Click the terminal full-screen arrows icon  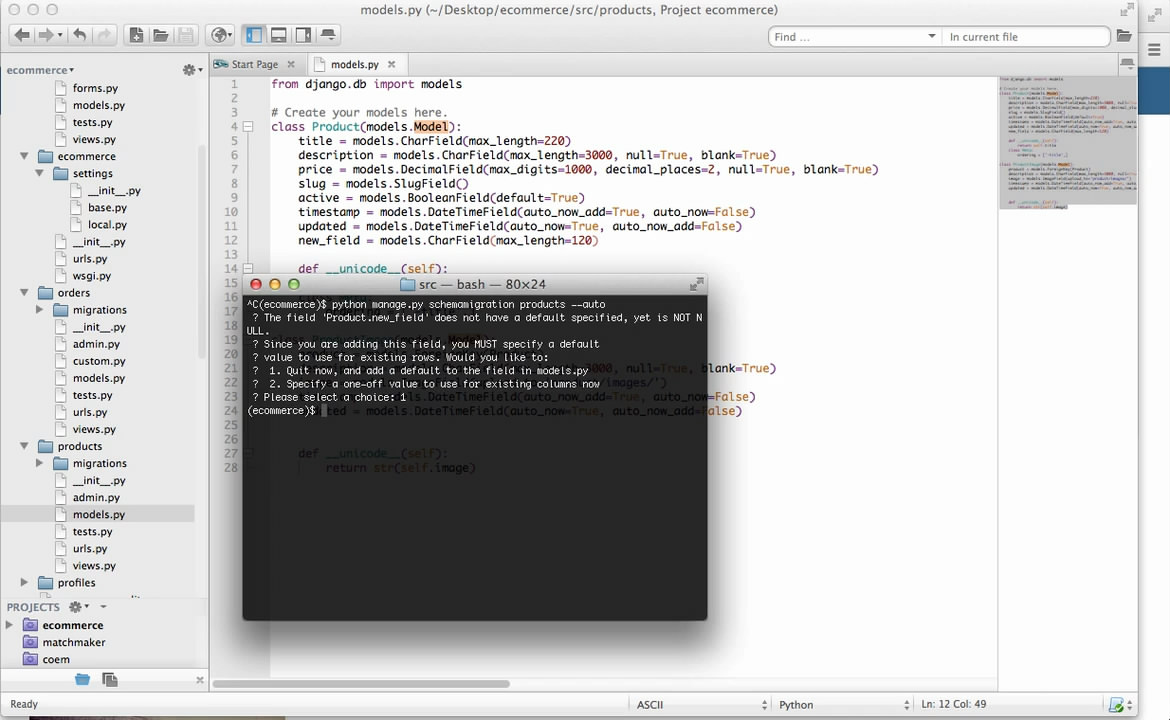click(x=695, y=284)
